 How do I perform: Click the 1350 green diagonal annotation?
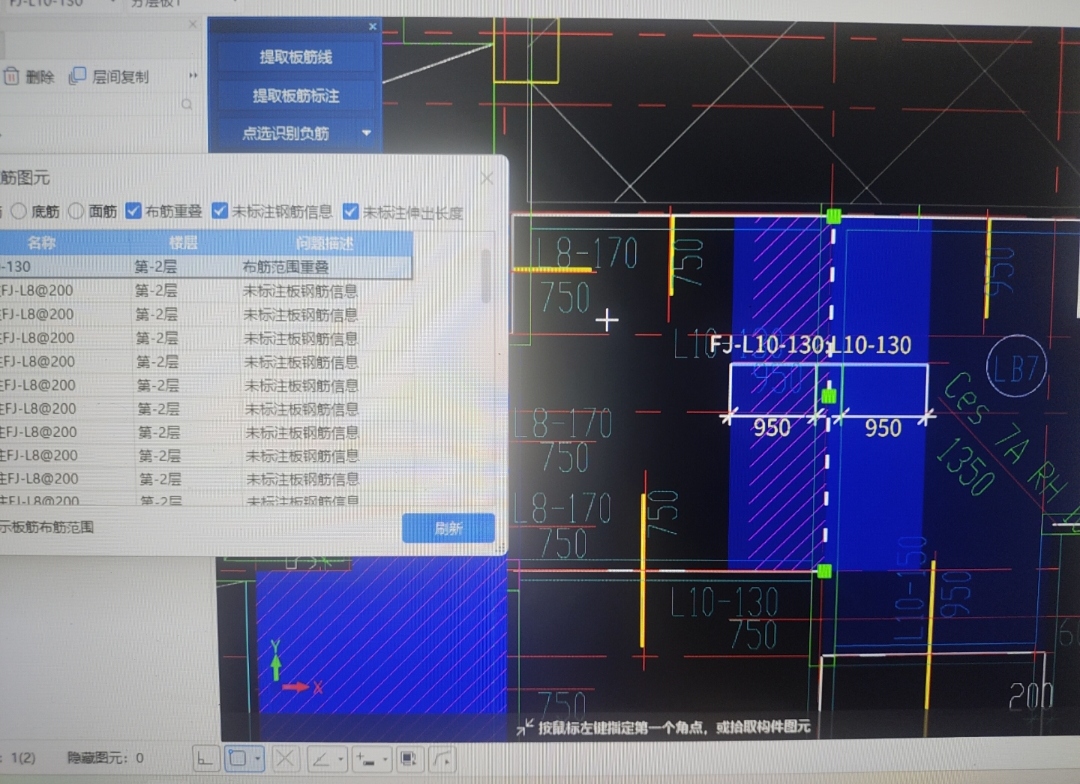pos(965,466)
